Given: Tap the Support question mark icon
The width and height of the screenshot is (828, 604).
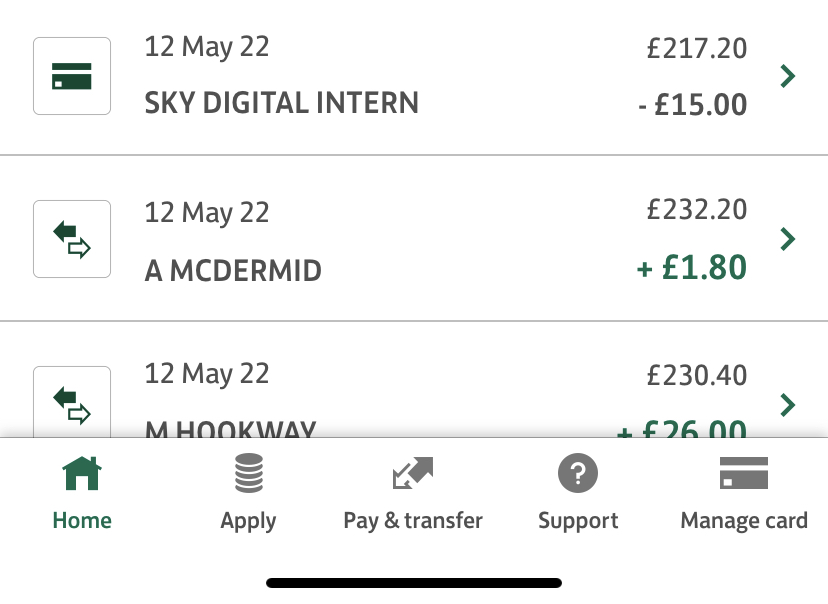Looking at the screenshot, I should (x=578, y=472).
